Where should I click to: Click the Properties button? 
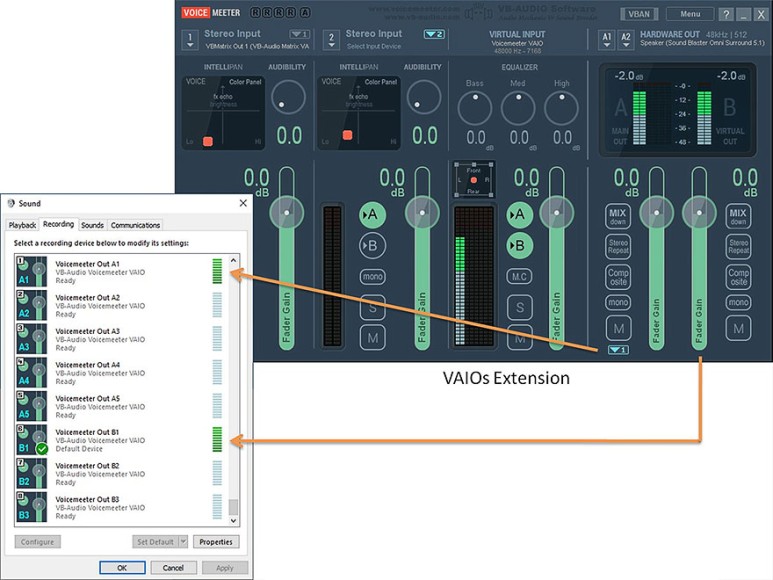click(x=216, y=542)
